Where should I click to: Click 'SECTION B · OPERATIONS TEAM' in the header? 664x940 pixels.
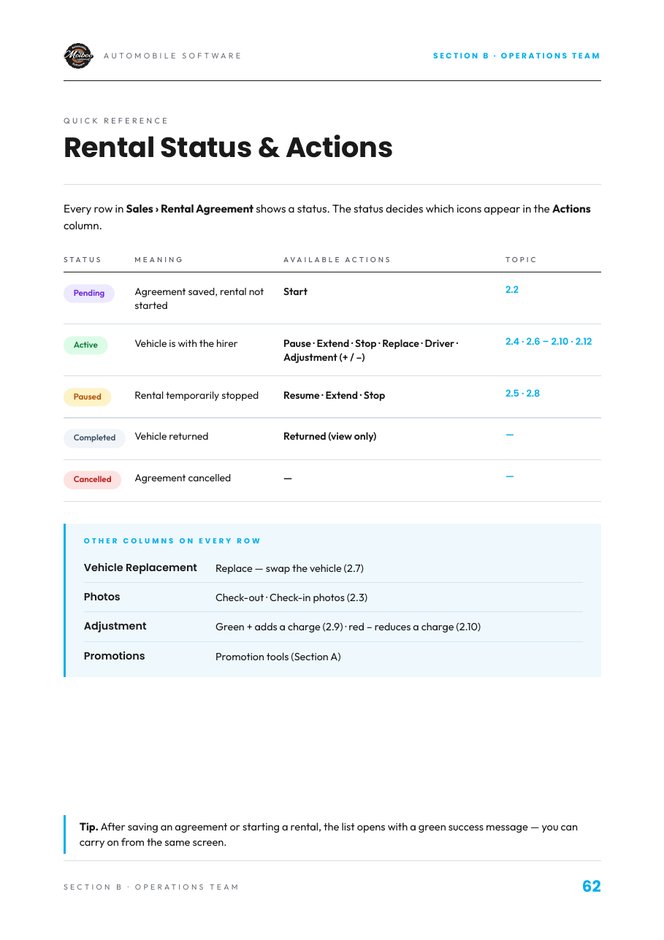(516, 56)
